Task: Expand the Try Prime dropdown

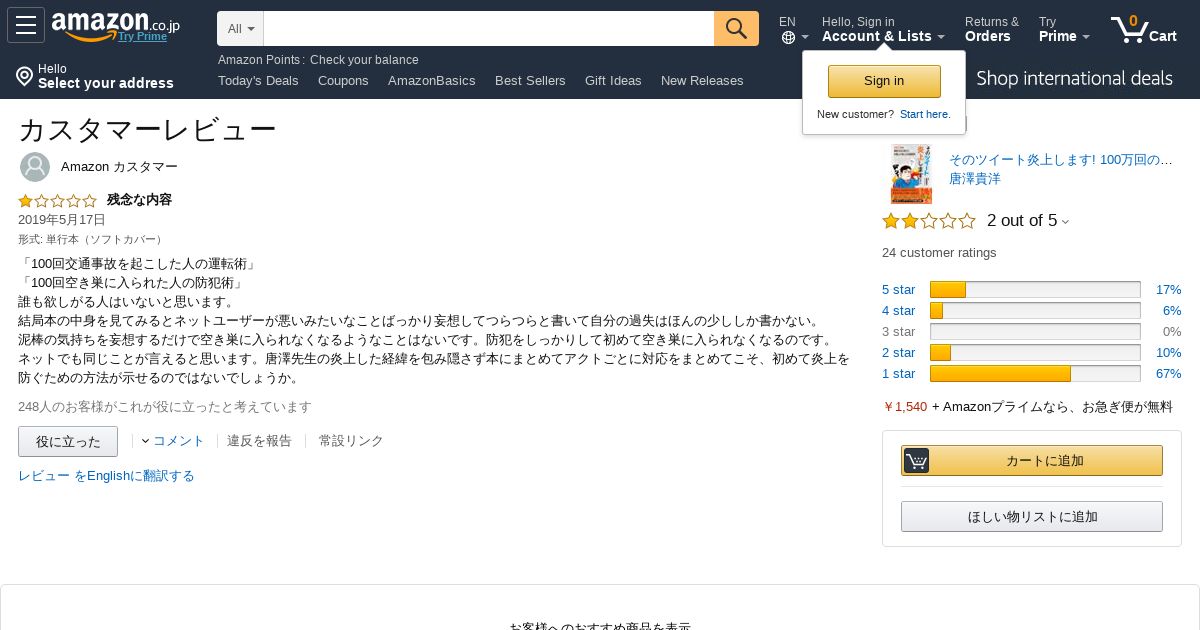Action: click(x=1064, y=29)
